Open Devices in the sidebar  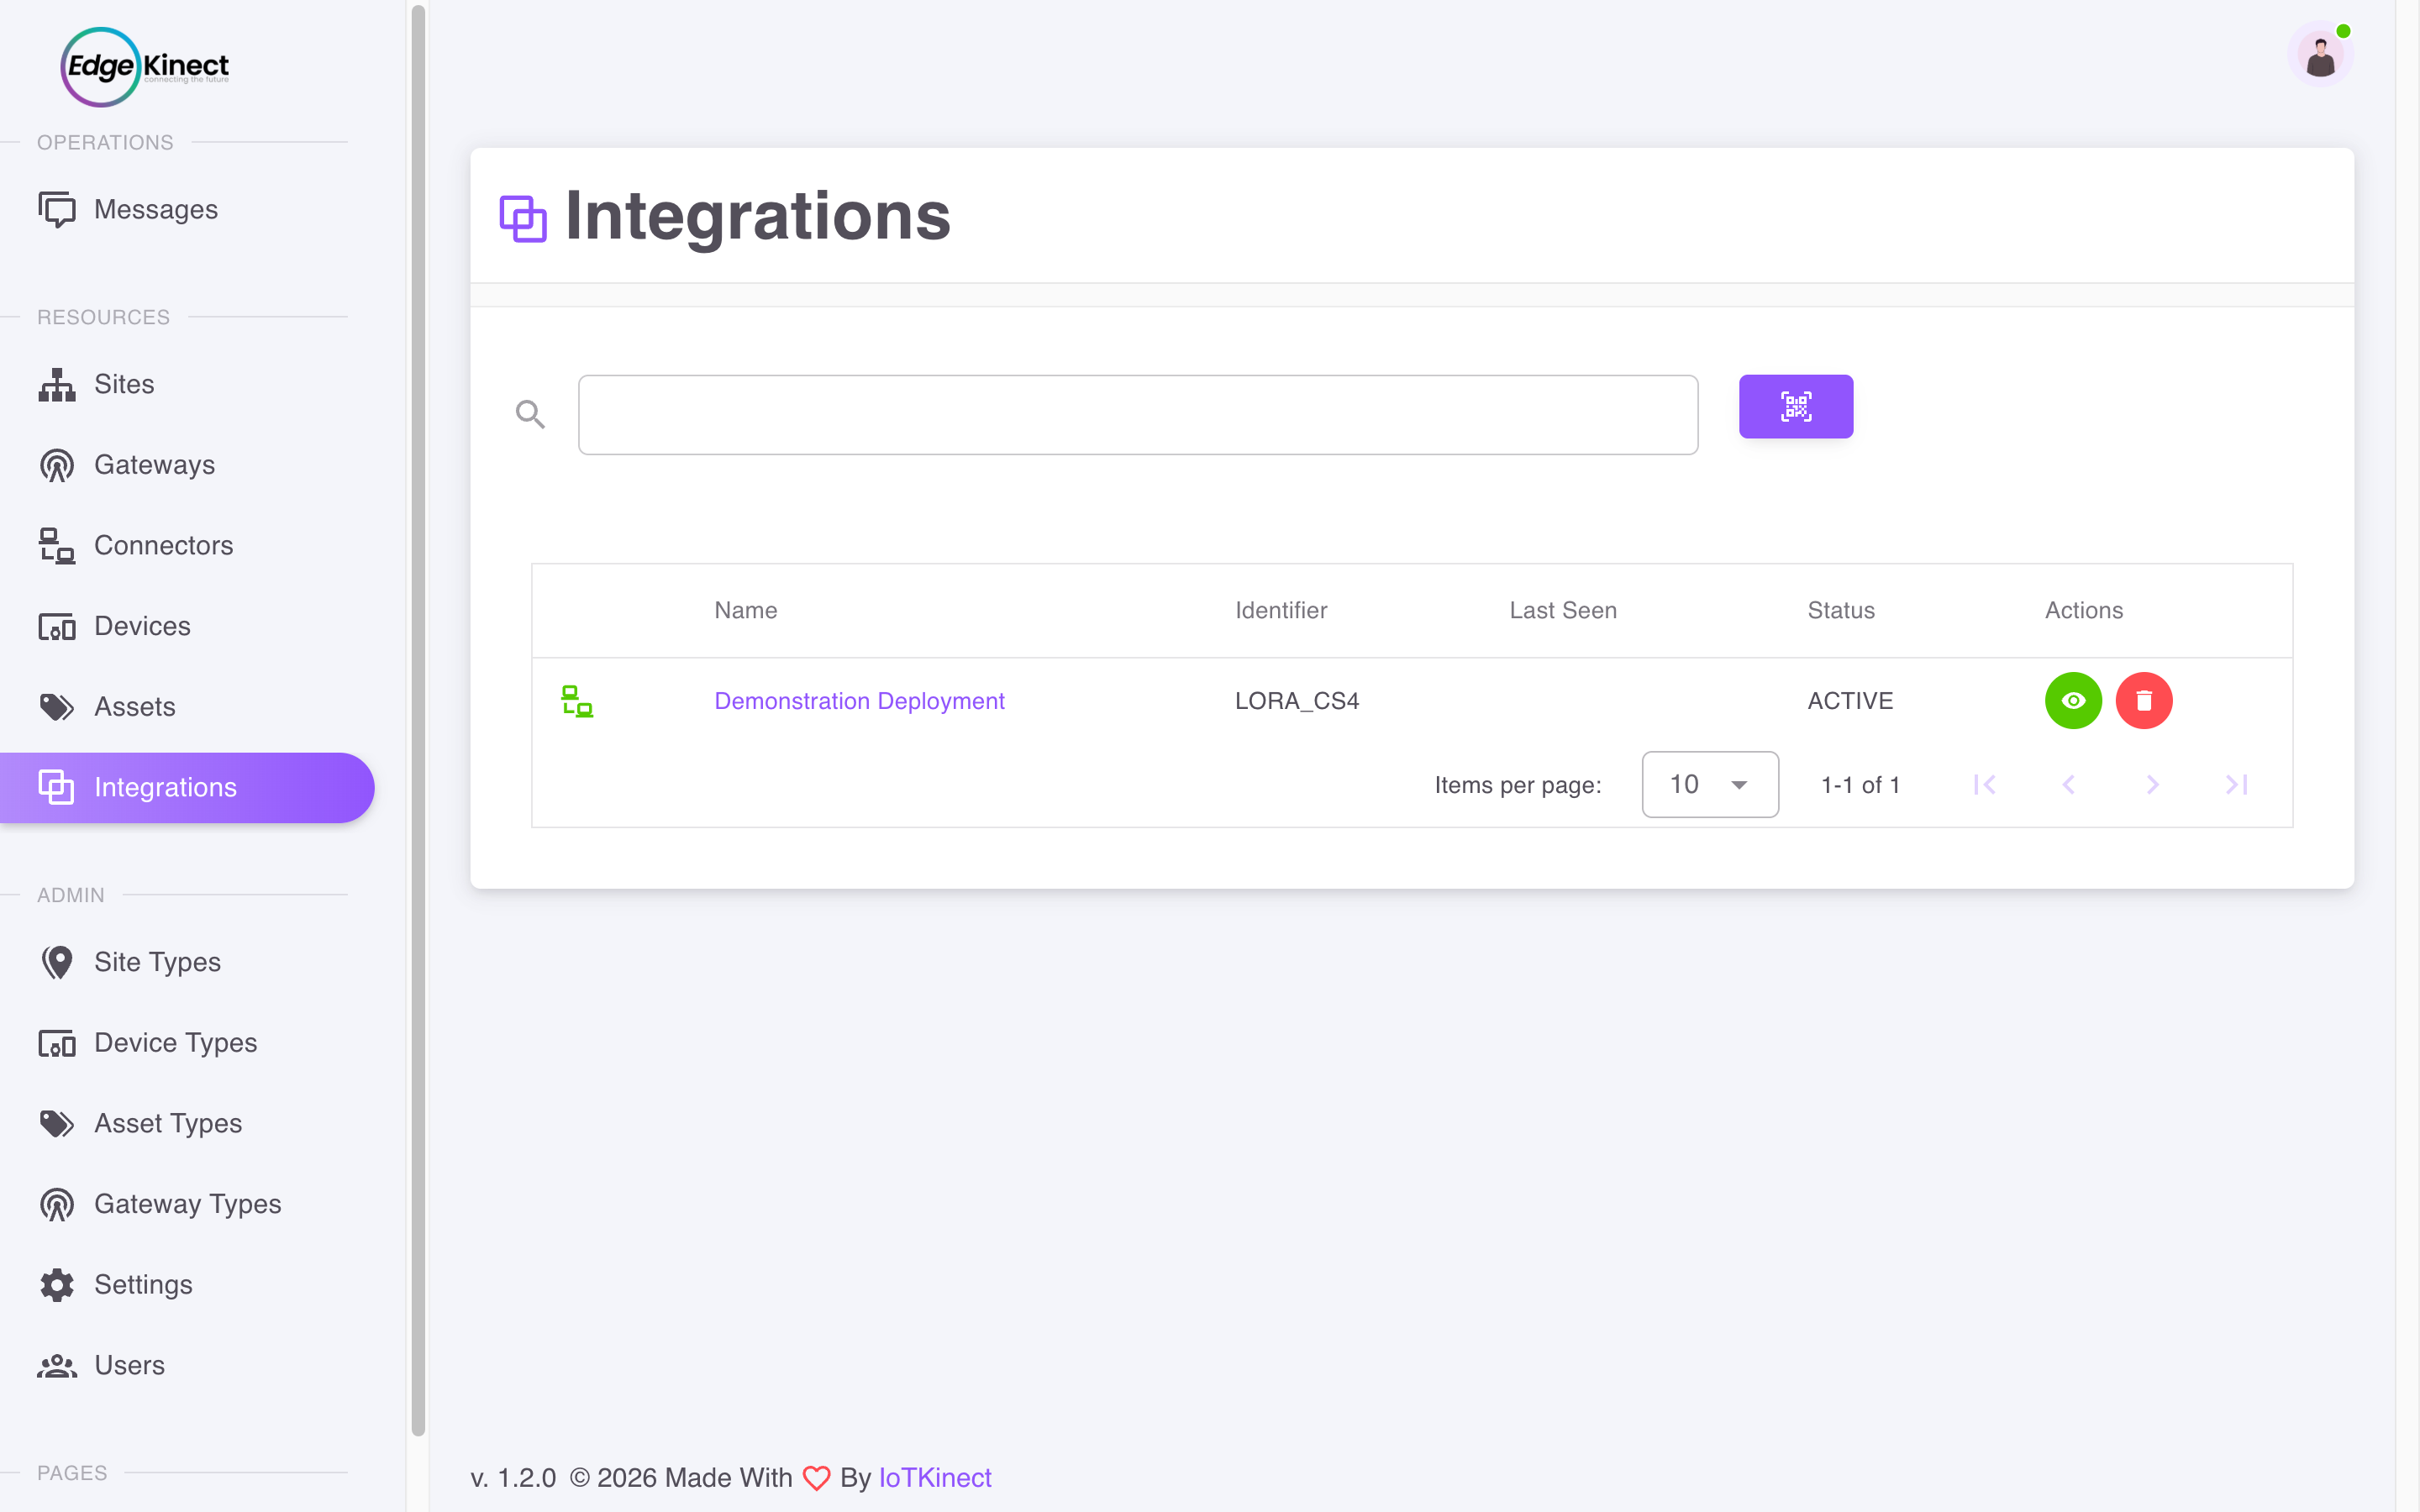point(188,626)
